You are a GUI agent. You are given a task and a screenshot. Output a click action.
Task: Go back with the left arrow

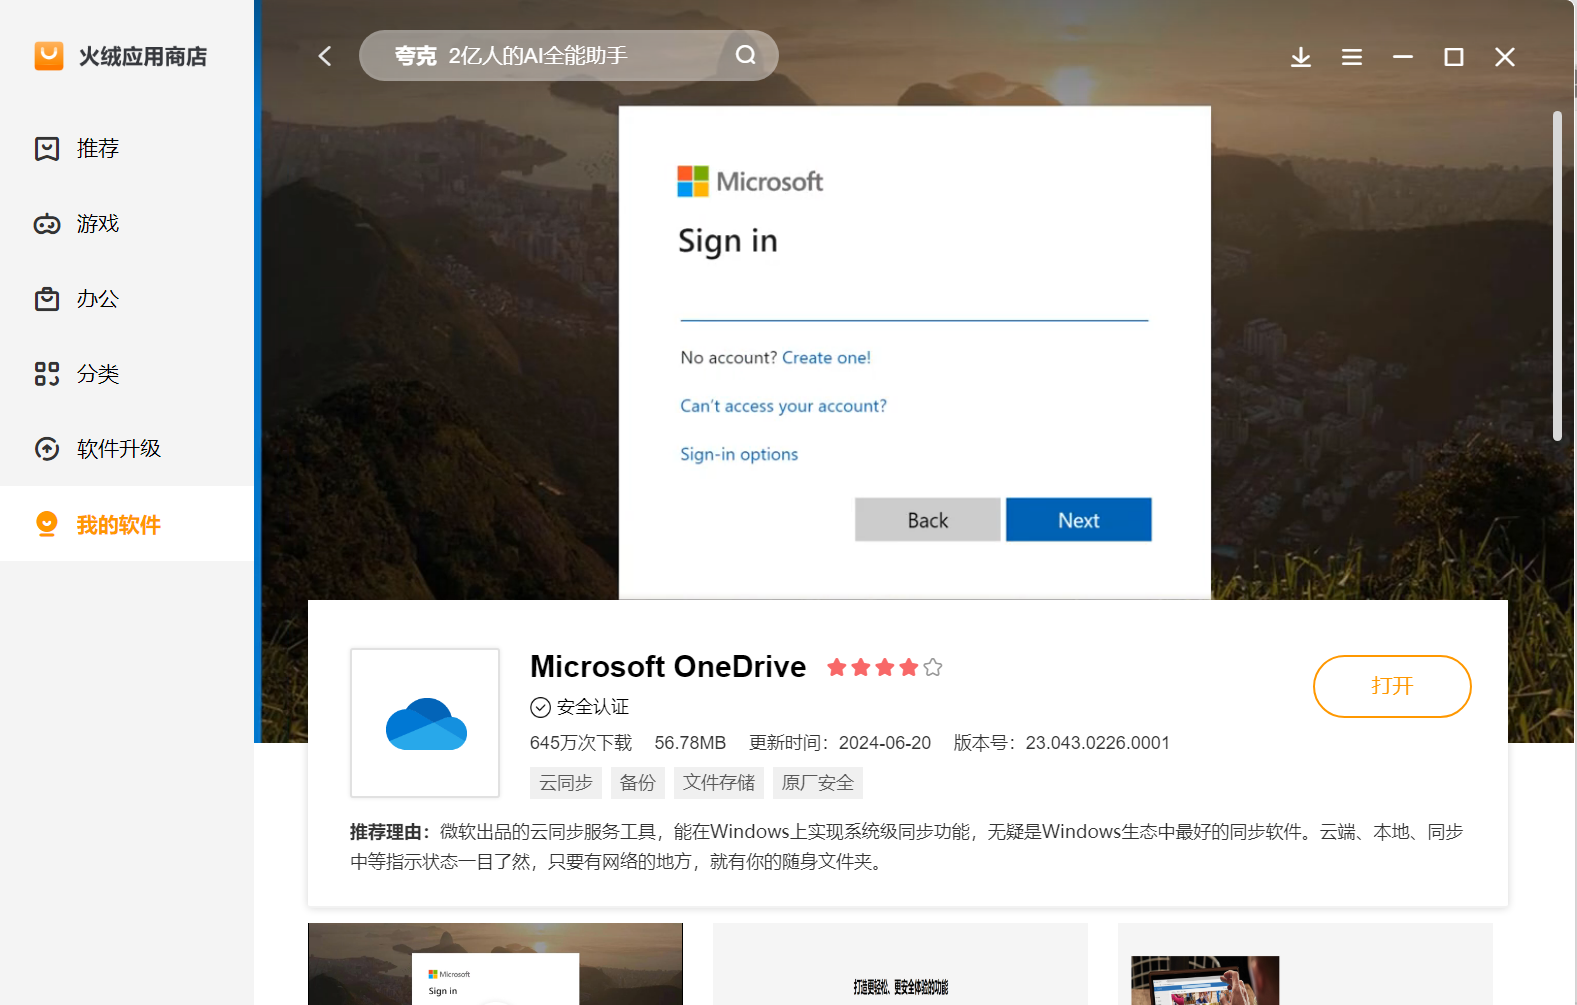(325, 56)
